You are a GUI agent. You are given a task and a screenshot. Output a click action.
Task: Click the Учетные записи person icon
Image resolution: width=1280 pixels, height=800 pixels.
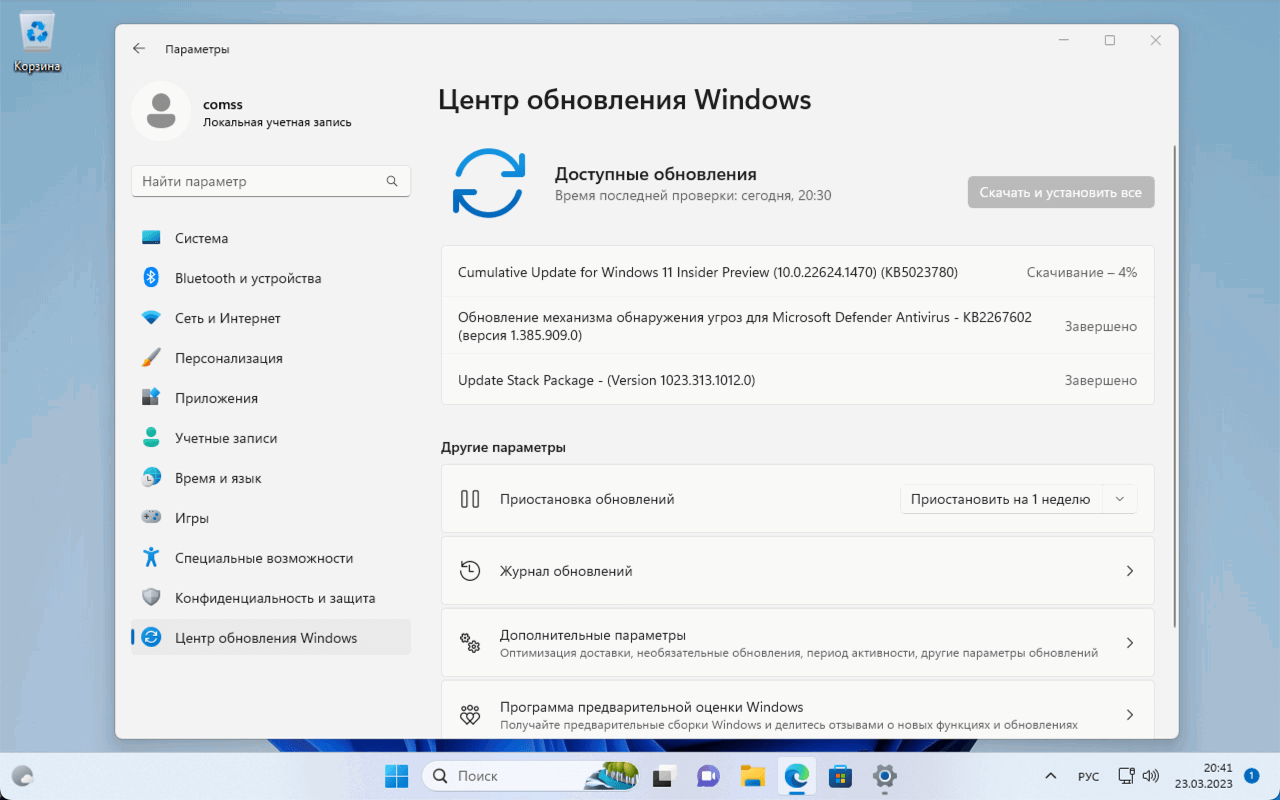pyautogui.click(x=151, y=438)
